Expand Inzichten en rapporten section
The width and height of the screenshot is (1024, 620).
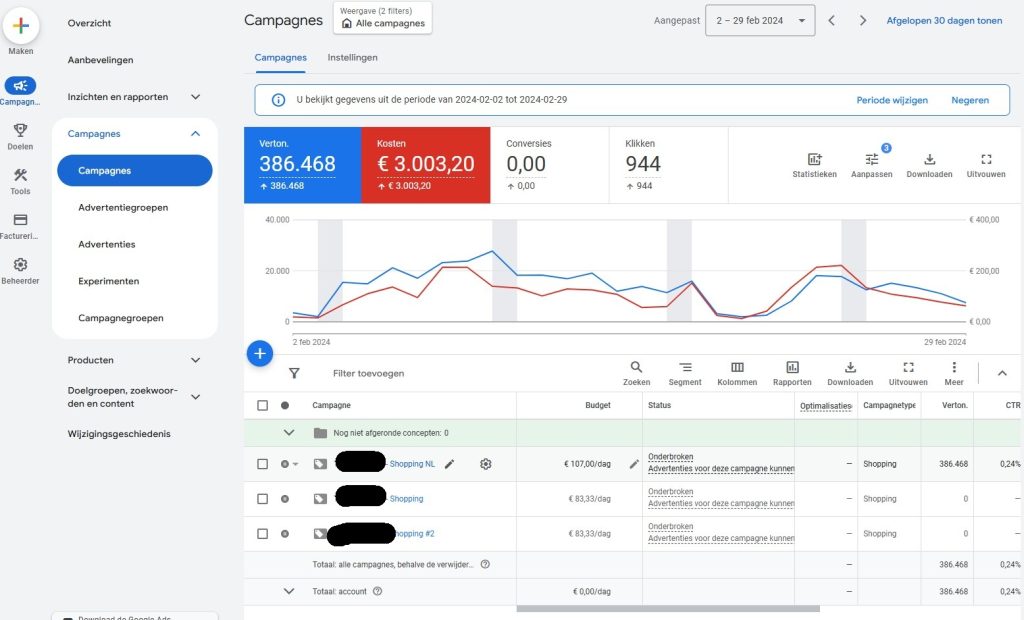[195, 97]
